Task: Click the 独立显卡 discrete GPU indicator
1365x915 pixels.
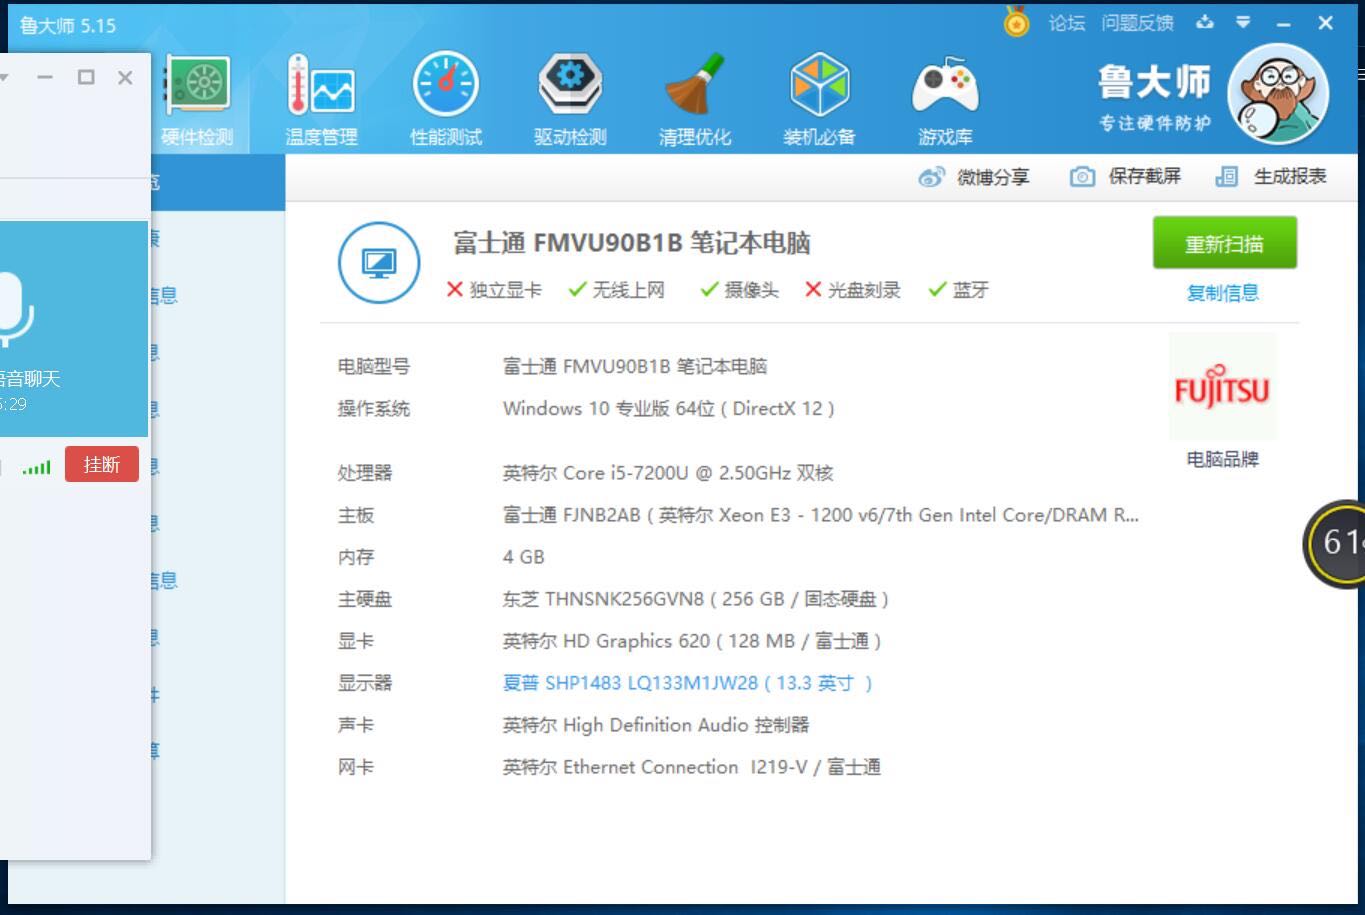Action: (494, 290)
